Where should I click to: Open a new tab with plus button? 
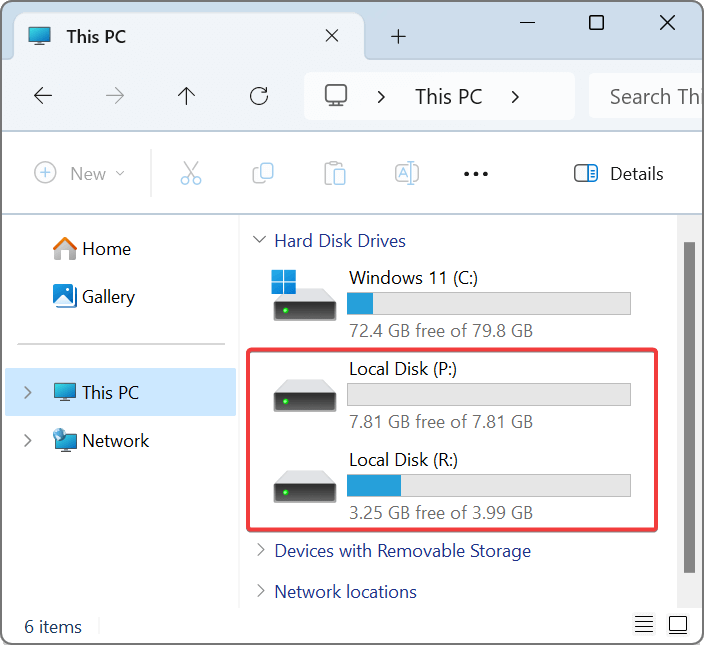tap(398, 37)
